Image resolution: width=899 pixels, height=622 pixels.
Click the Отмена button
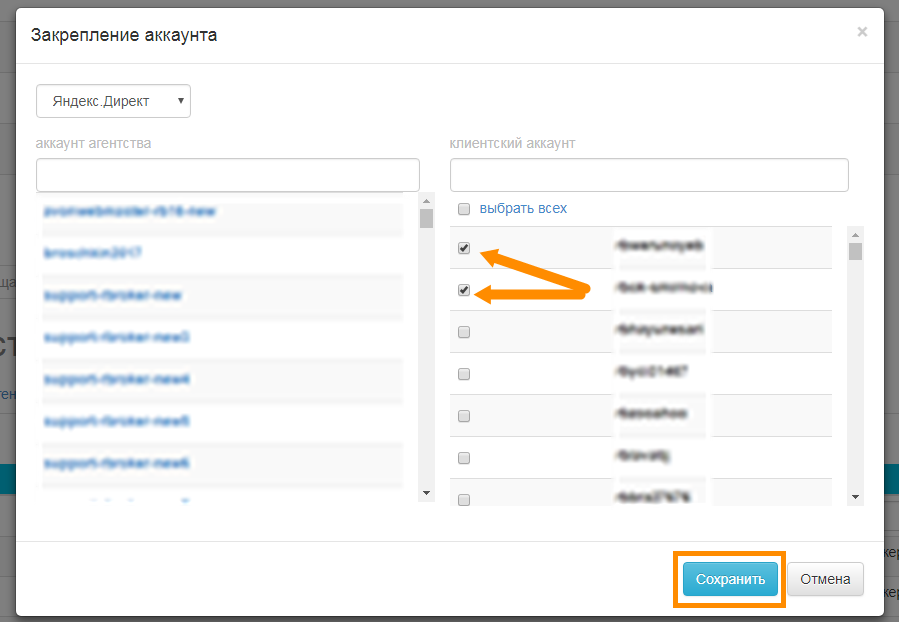pyautogui.click(x=825, y=579)
